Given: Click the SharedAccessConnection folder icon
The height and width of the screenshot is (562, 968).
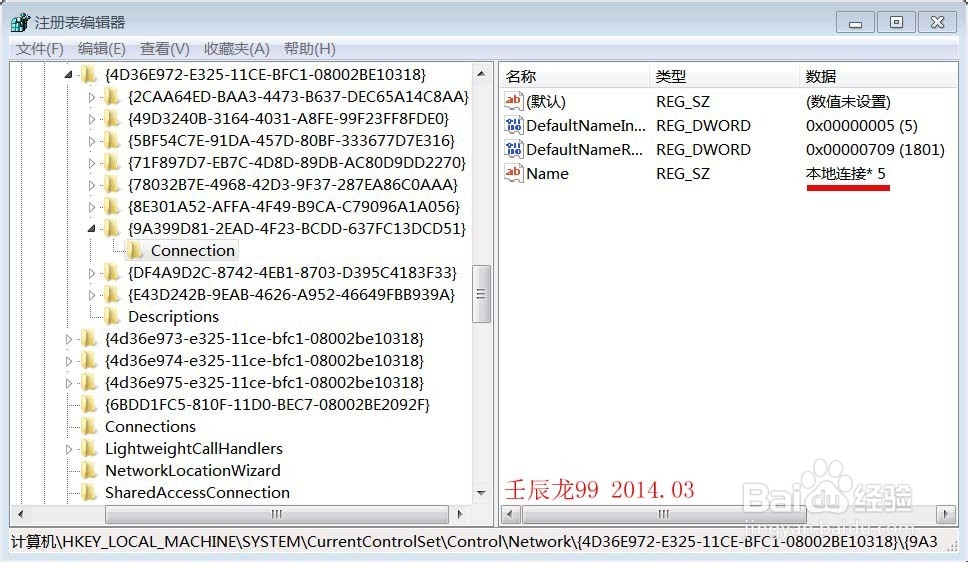Looking at the screenshot, I should point(89,493).
